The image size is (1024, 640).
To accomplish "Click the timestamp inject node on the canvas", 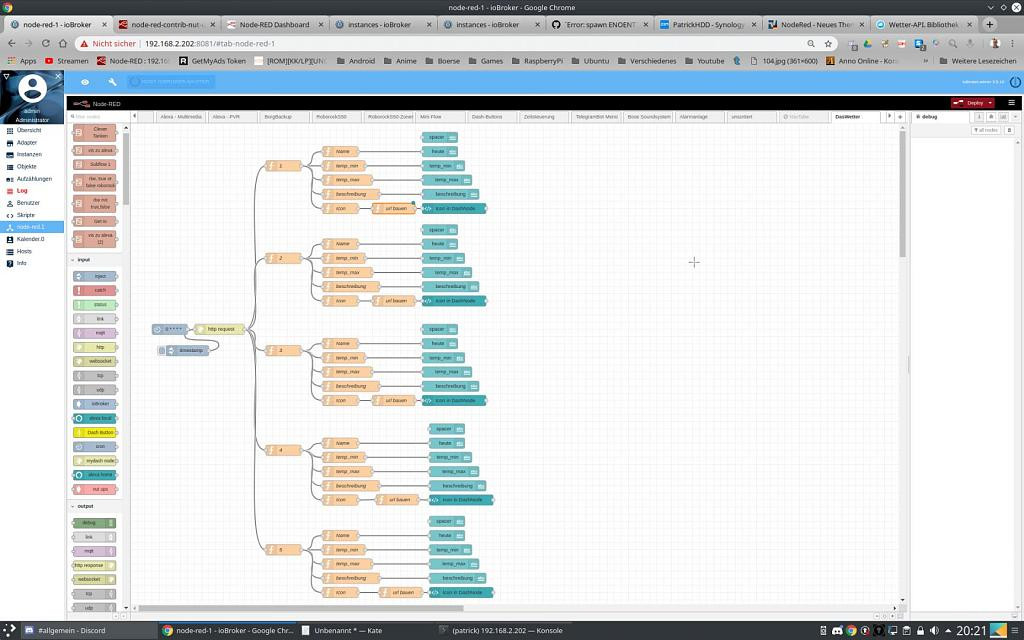I will pos(188,351).
